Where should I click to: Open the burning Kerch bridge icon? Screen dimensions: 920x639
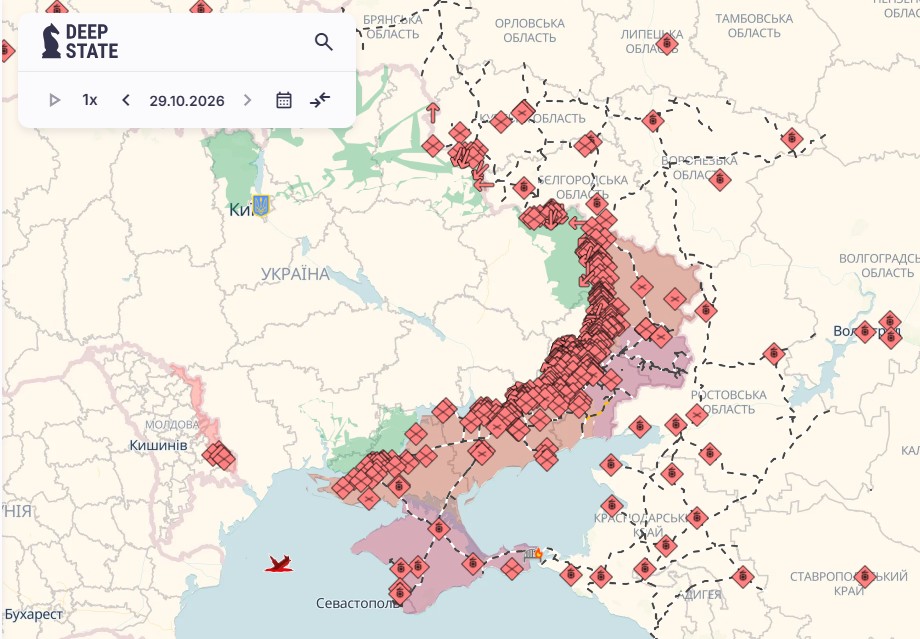coord(533,553)
